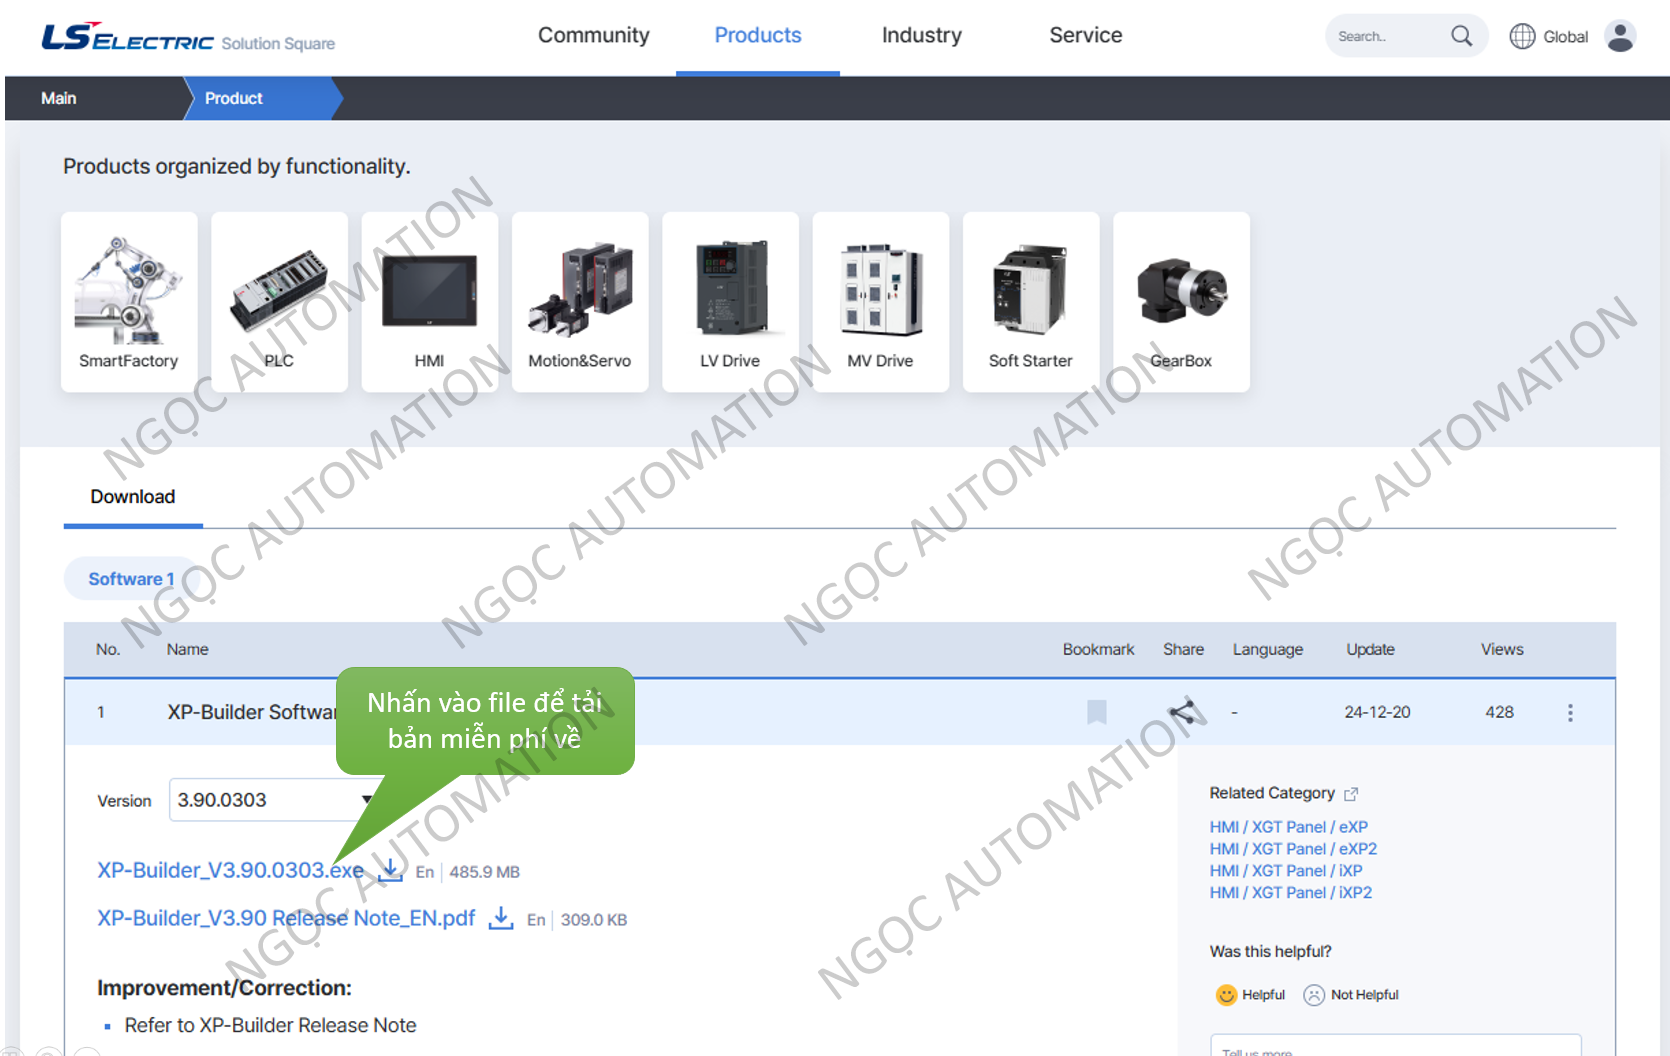Select the Motion&Servo product category
This screenshot has width=1670, height=1056.
click(x=580, y=302)
